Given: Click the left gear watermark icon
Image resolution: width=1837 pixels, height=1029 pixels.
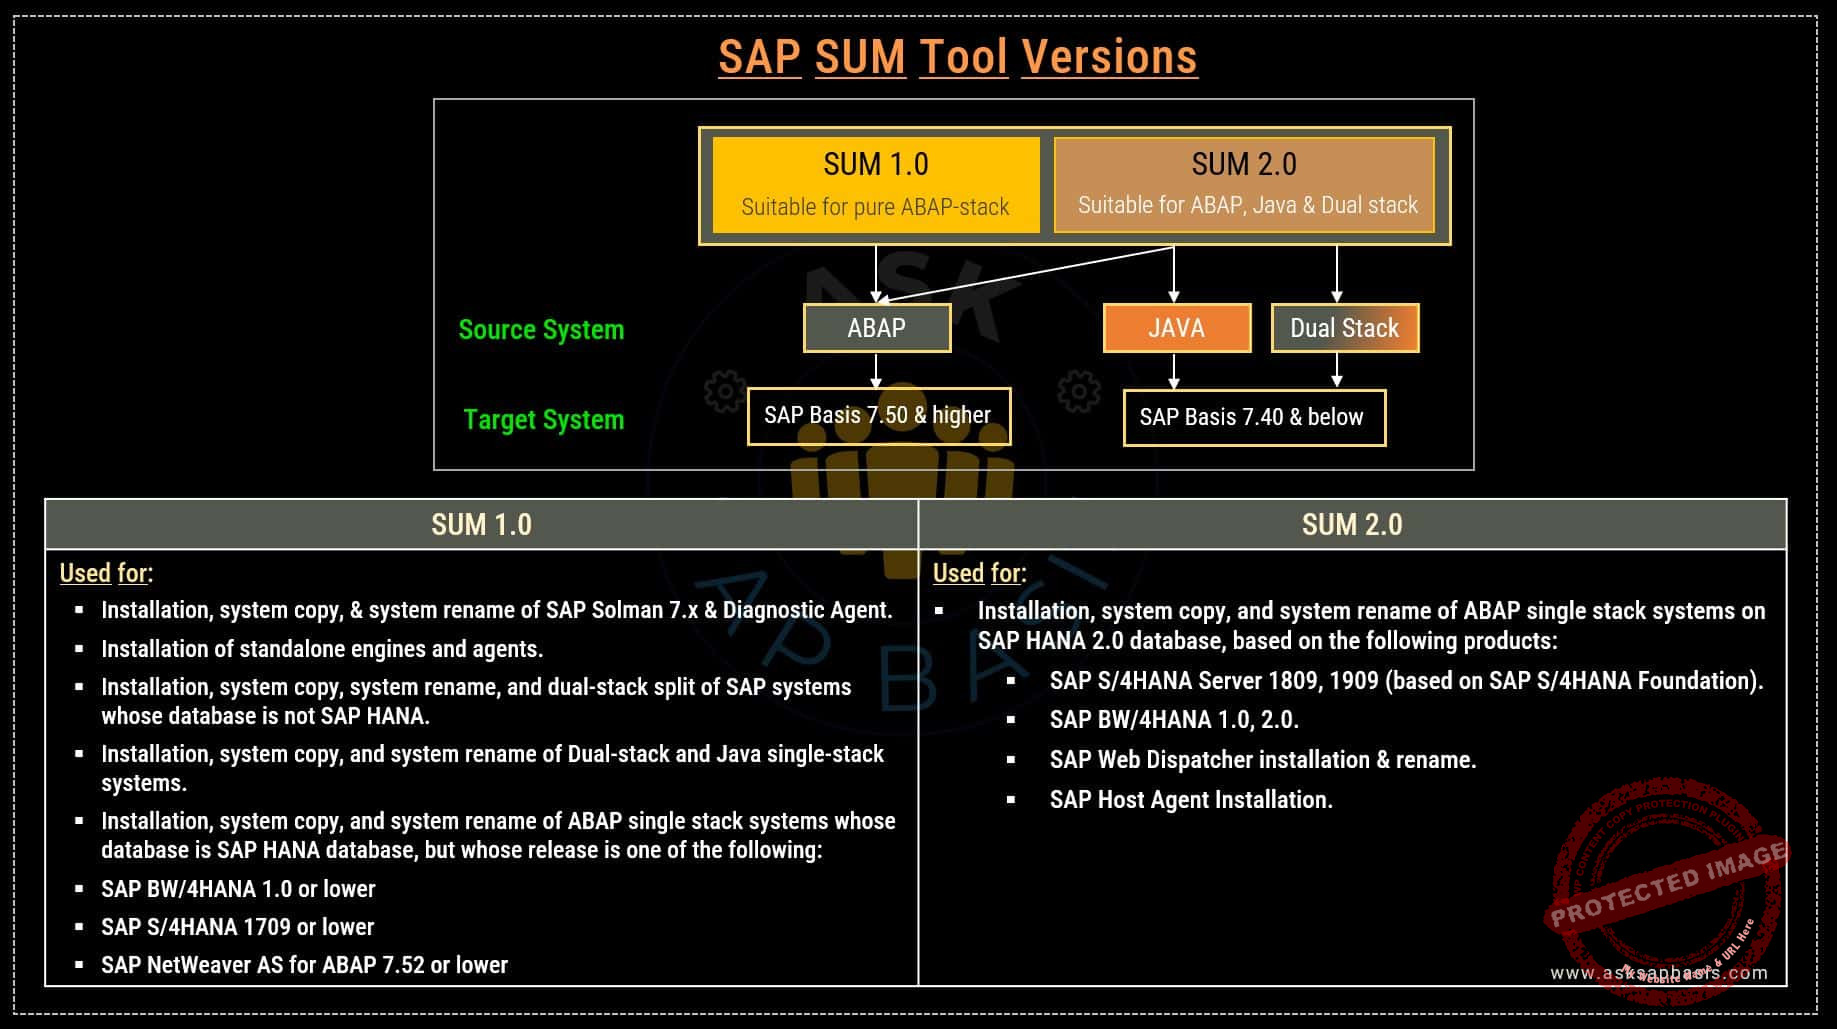Looking at the screenshot, I should tap(724, 391).
